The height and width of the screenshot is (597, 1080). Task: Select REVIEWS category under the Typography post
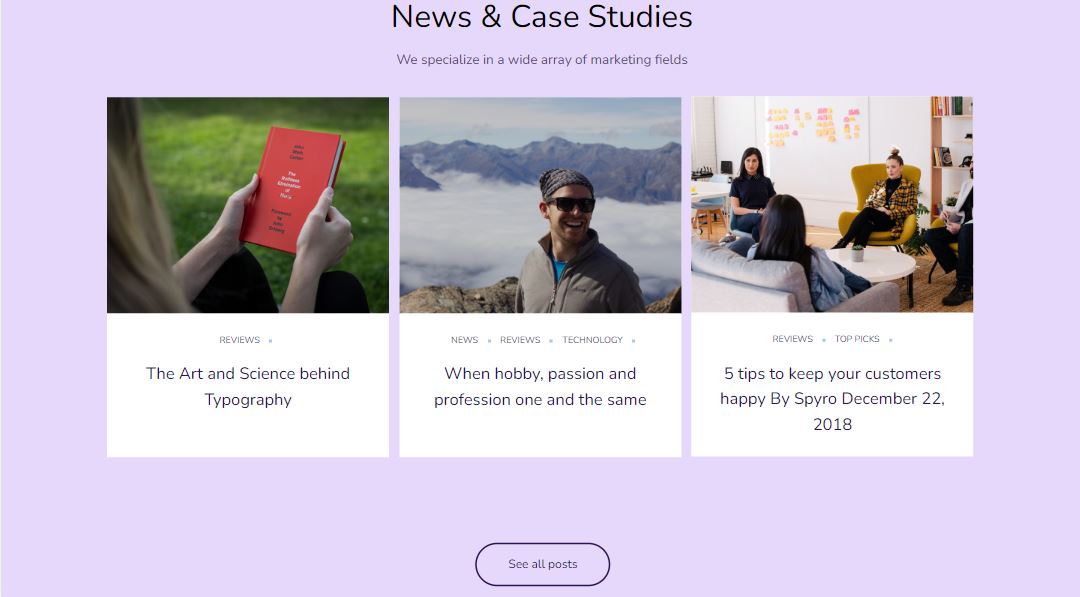click(x=240, y=340)
